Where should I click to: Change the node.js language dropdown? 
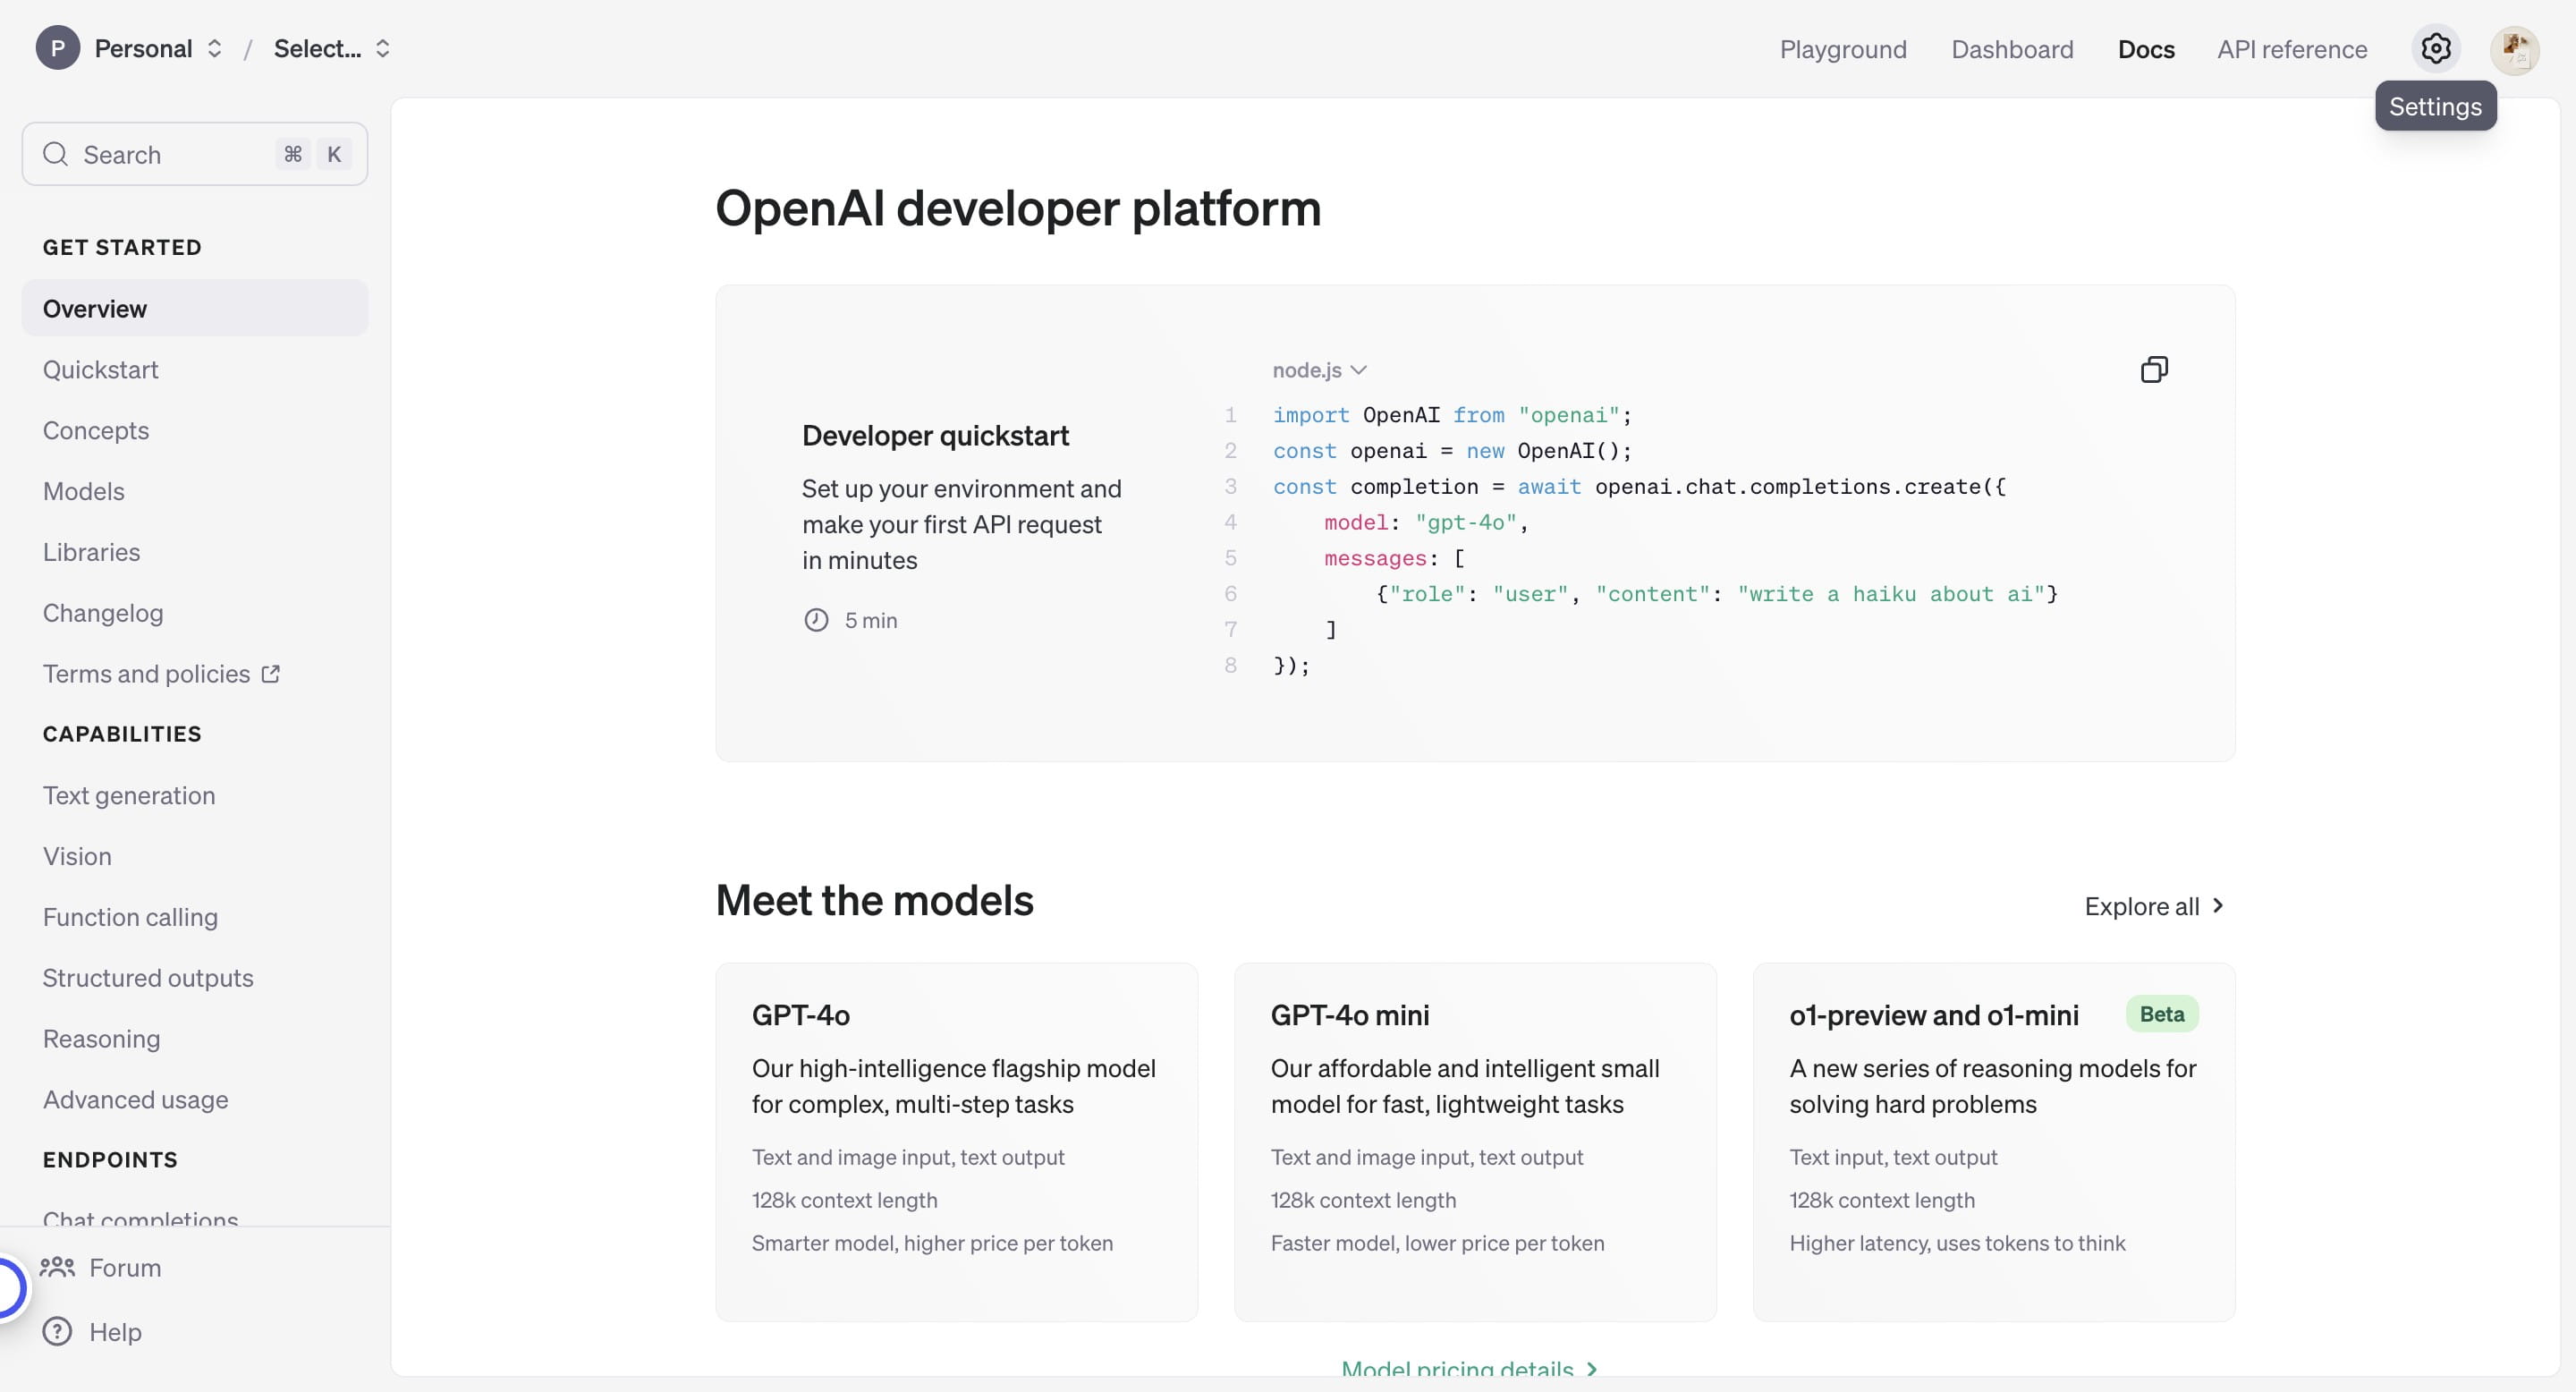pos(1319,370)
